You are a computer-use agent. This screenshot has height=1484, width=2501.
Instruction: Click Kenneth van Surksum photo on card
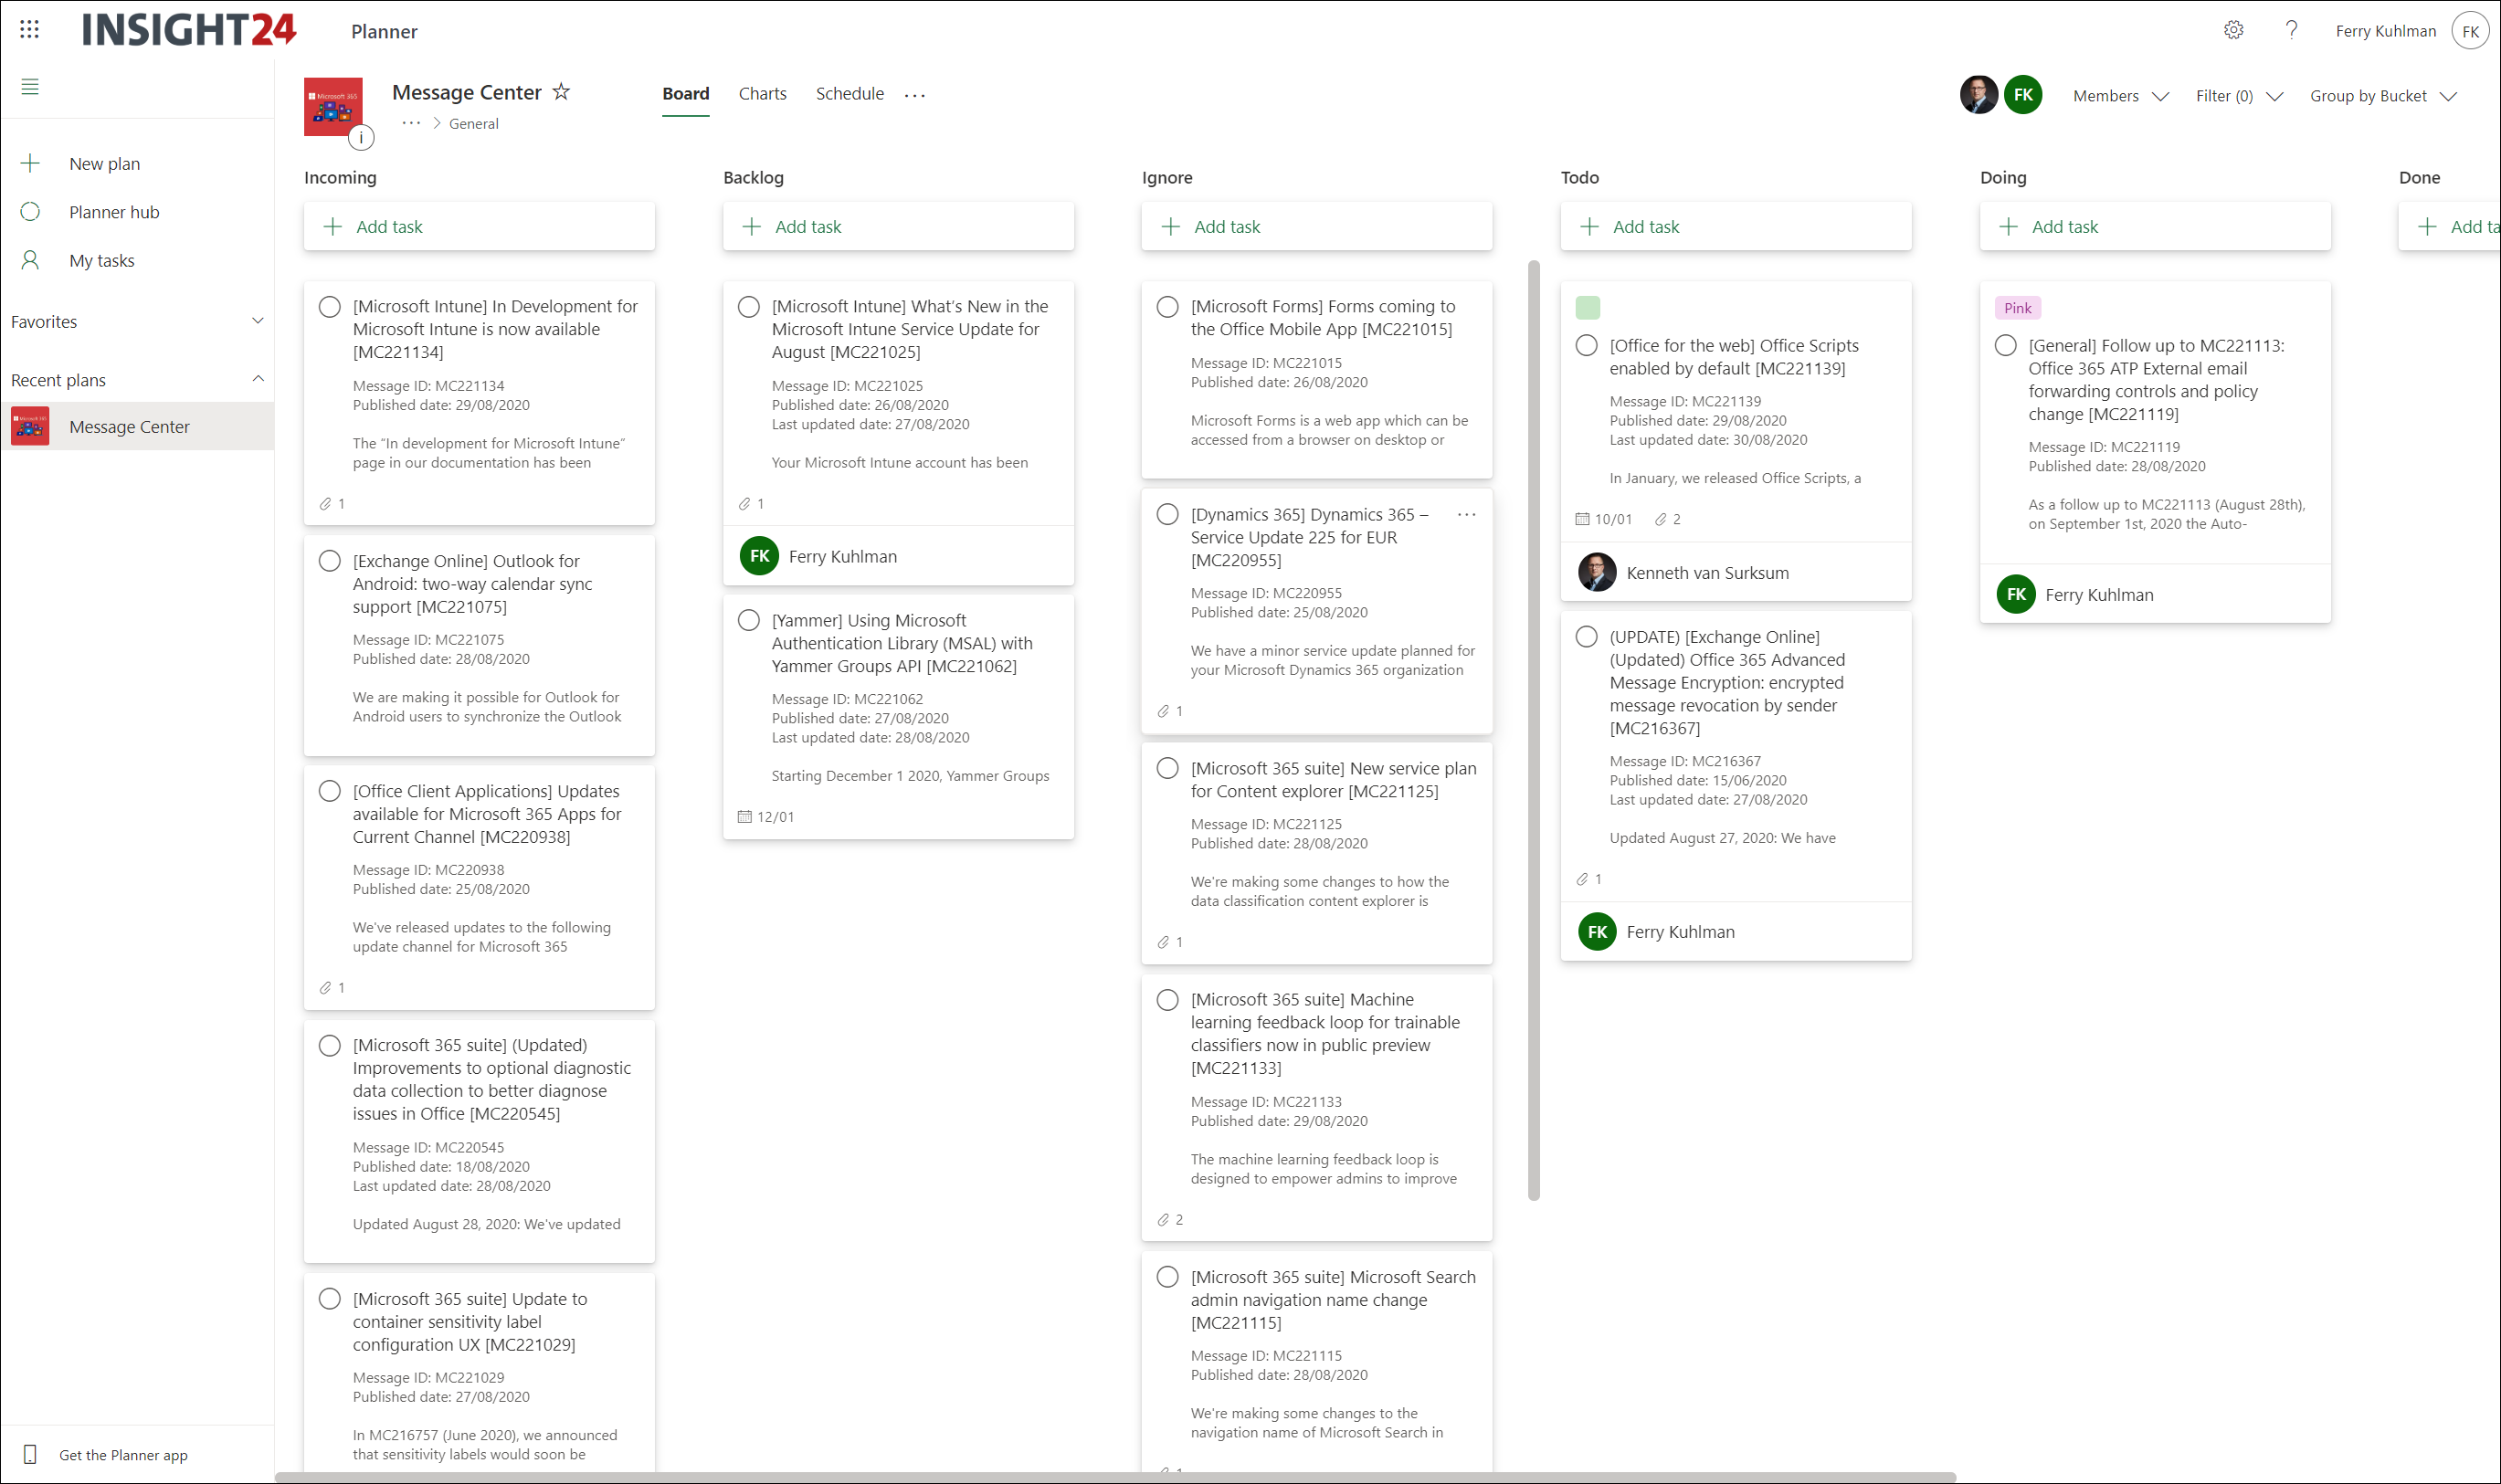click(x=1597, y=572)
